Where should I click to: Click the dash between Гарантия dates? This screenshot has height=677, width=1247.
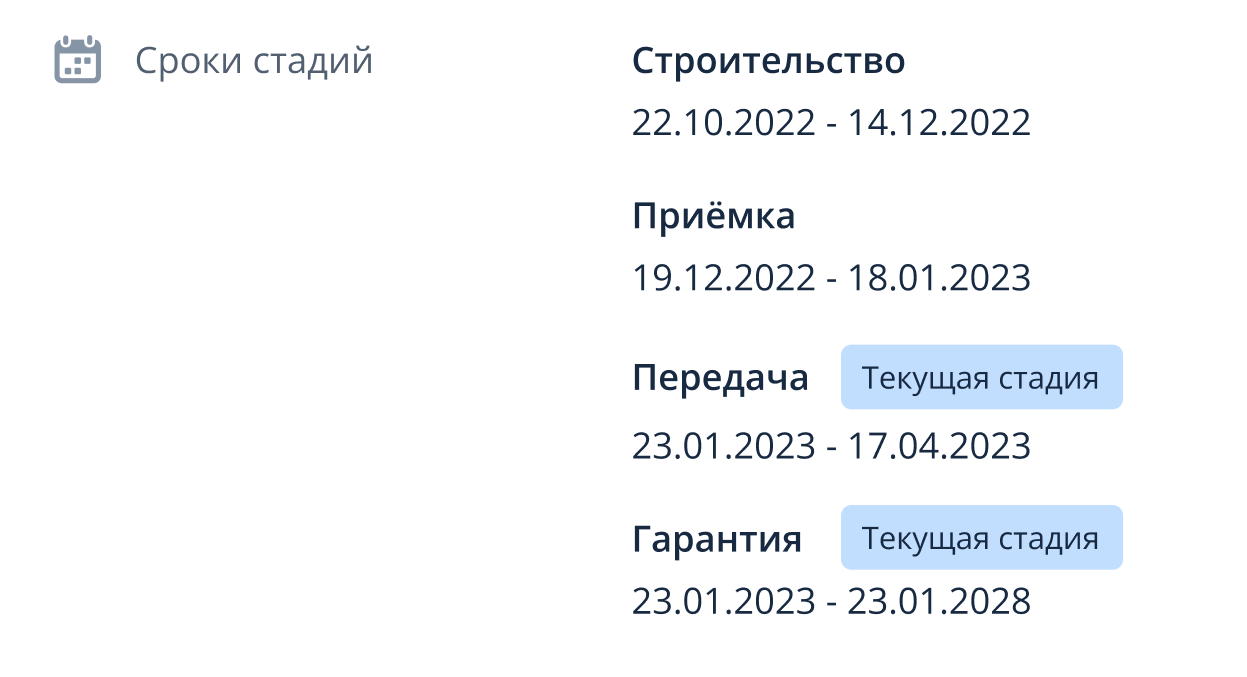pyautogui.click(x=832, y=603)
